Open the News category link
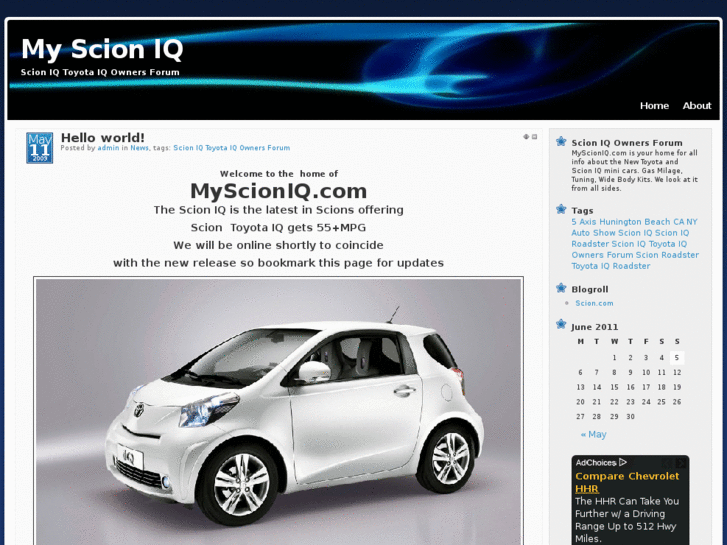This screenshot has width=727, height=545. (x=139, y=148)
